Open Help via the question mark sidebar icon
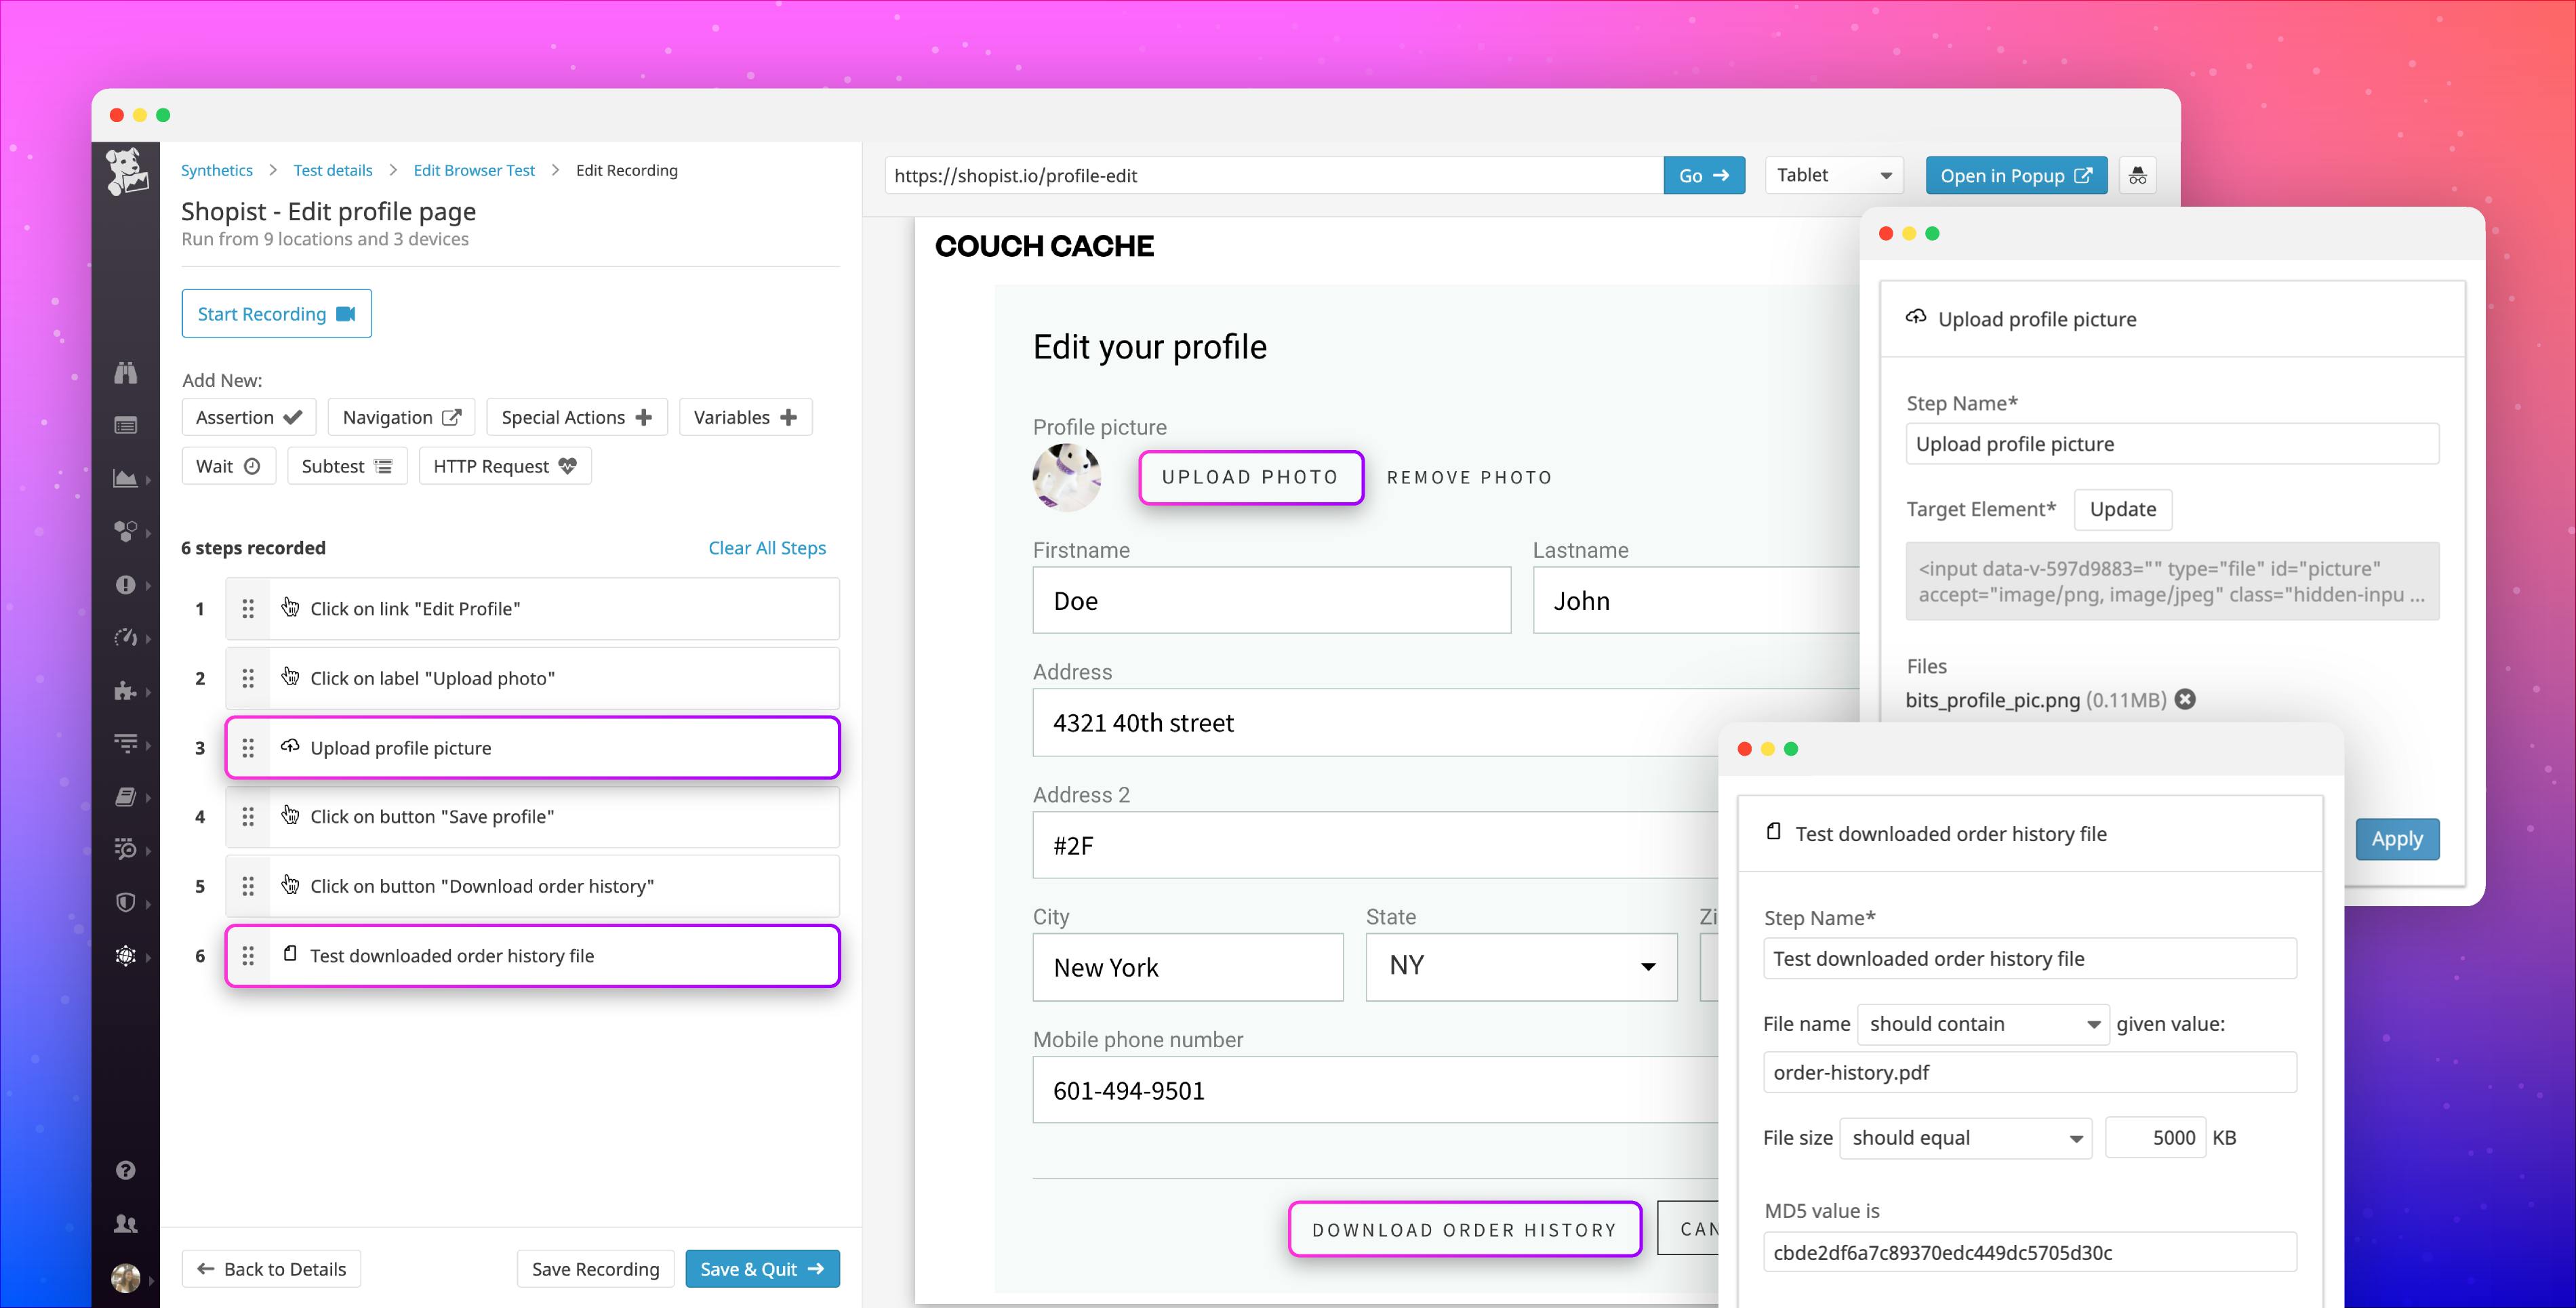 [x=127, y=1170]
